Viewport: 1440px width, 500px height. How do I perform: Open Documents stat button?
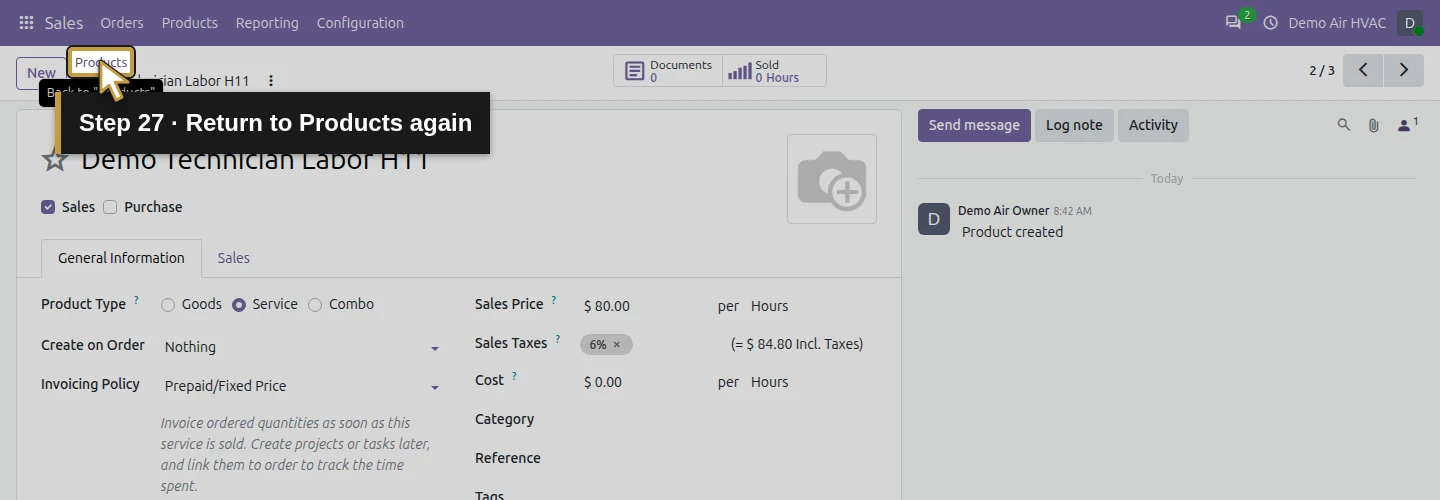668,71
